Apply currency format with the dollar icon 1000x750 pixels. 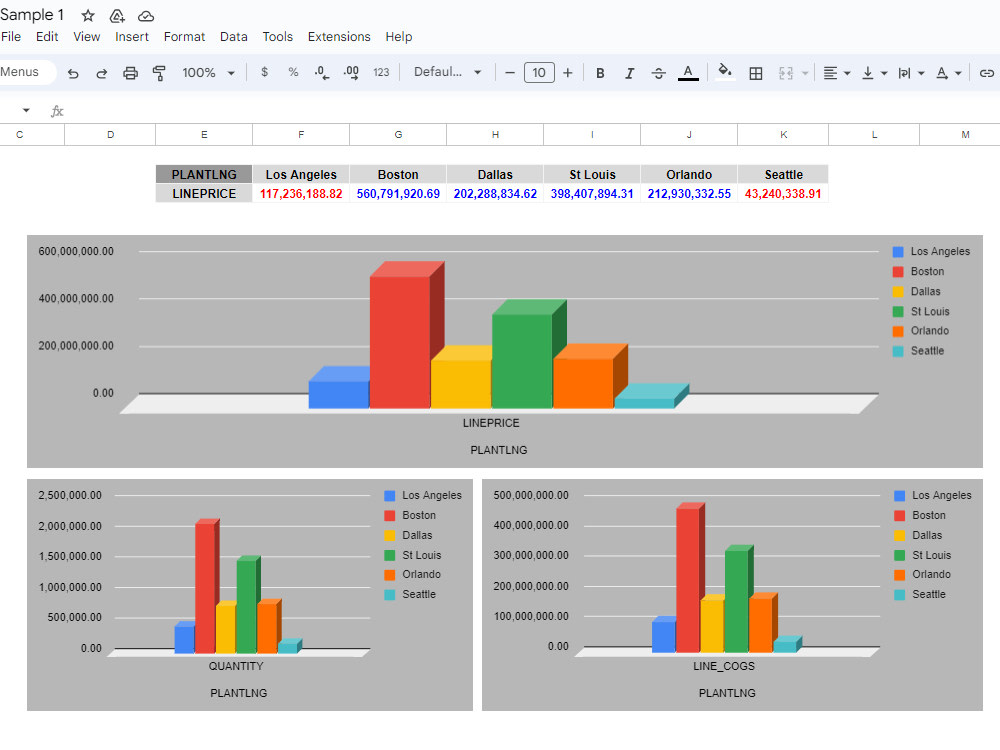265,72
